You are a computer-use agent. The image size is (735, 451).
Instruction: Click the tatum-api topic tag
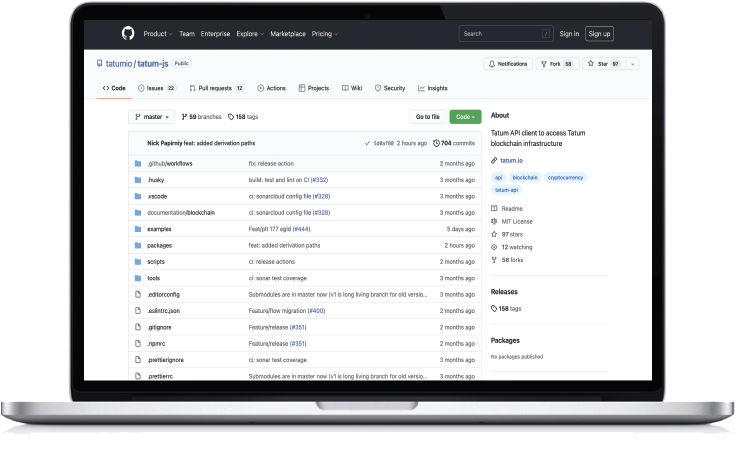click(506, 190)
